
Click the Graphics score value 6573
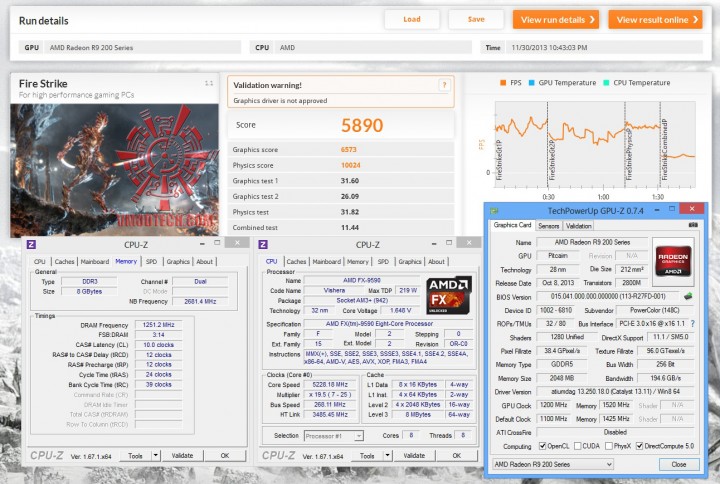coord(349,150)
